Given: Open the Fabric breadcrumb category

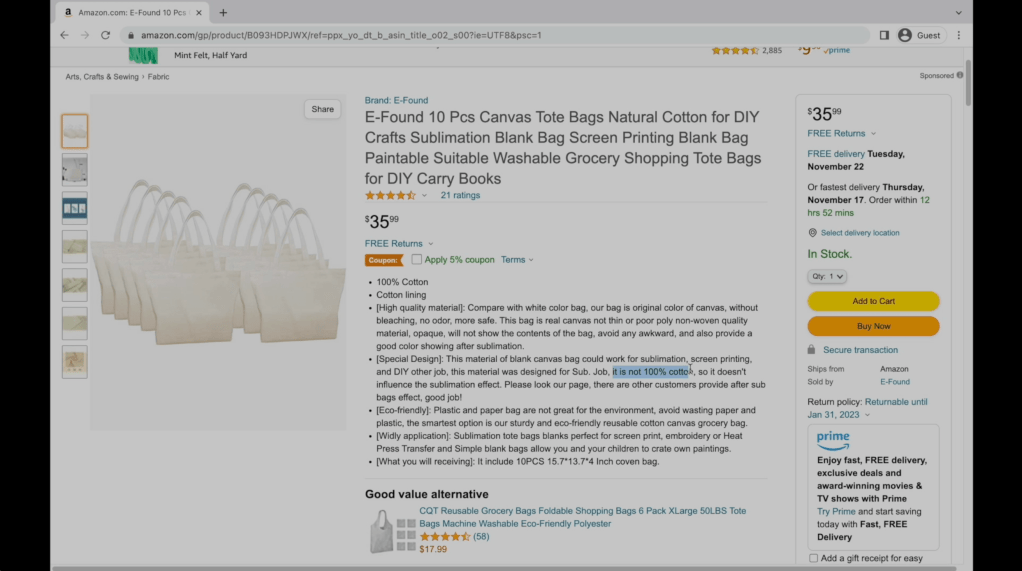Looking at the screenshot, I should (x=158, y=76).
